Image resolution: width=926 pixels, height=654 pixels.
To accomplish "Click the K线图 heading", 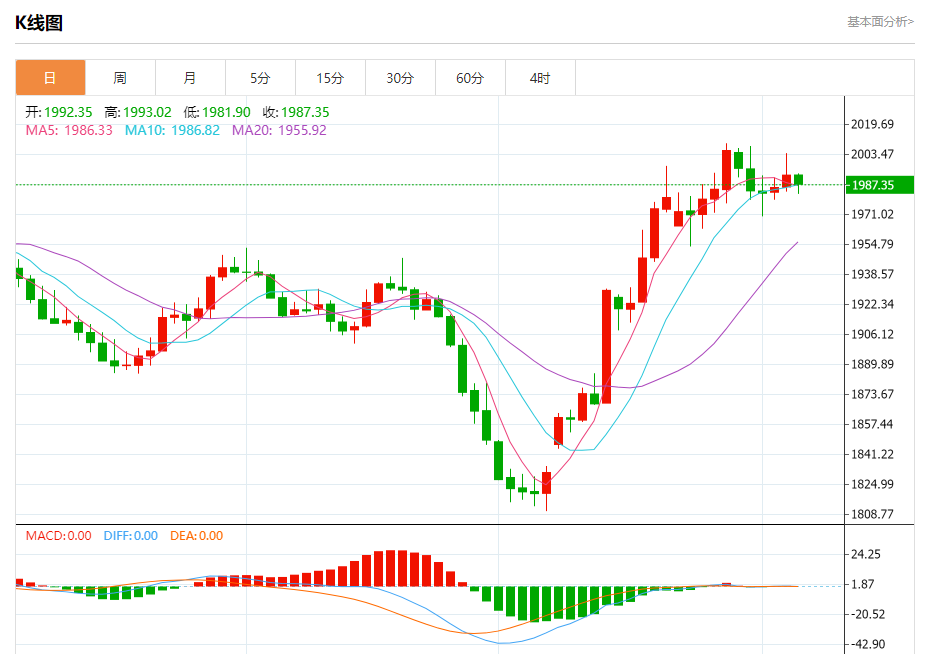I will 38,22.
